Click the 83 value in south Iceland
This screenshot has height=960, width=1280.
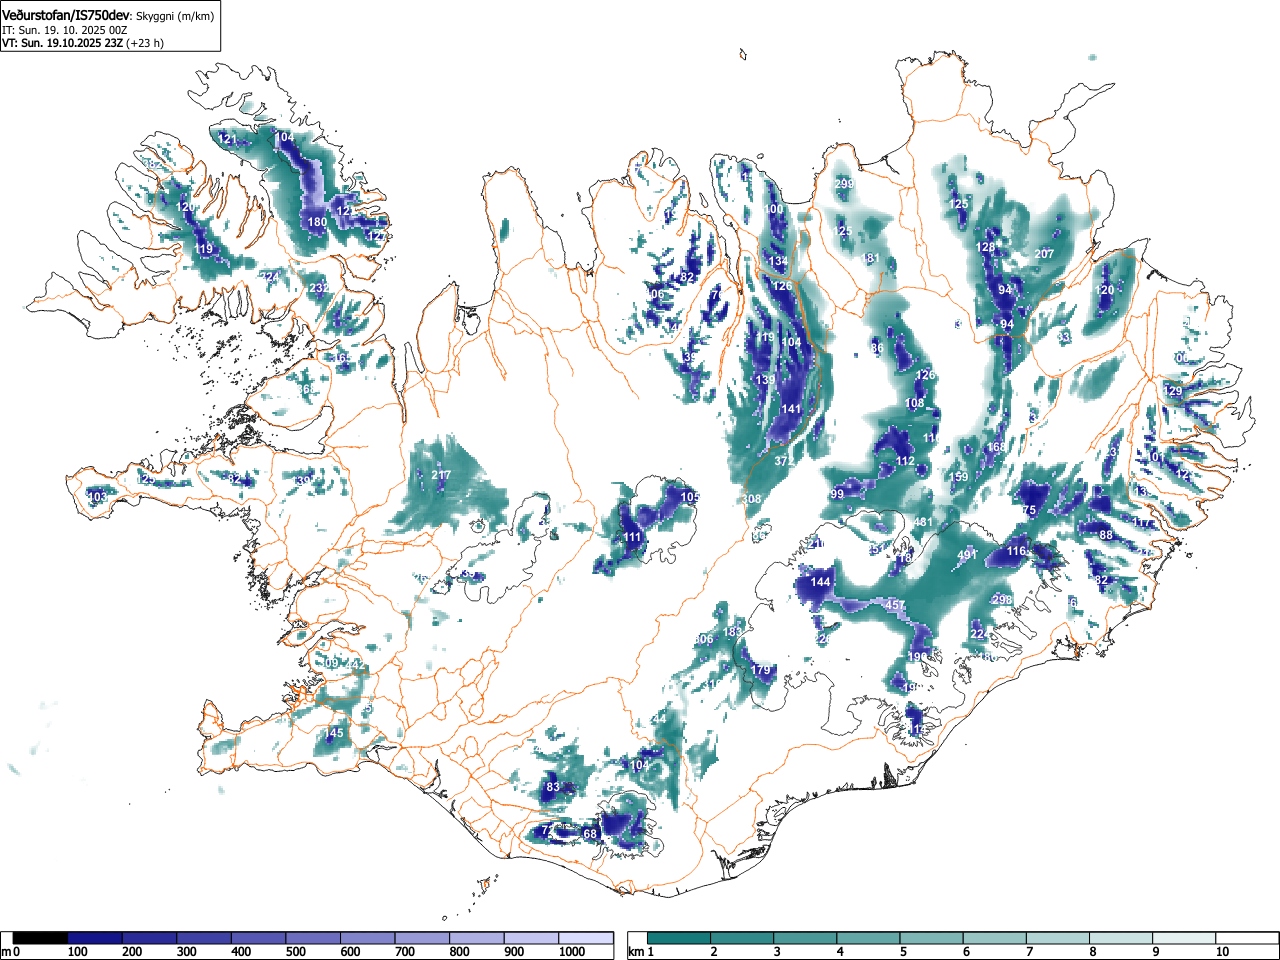553,787
